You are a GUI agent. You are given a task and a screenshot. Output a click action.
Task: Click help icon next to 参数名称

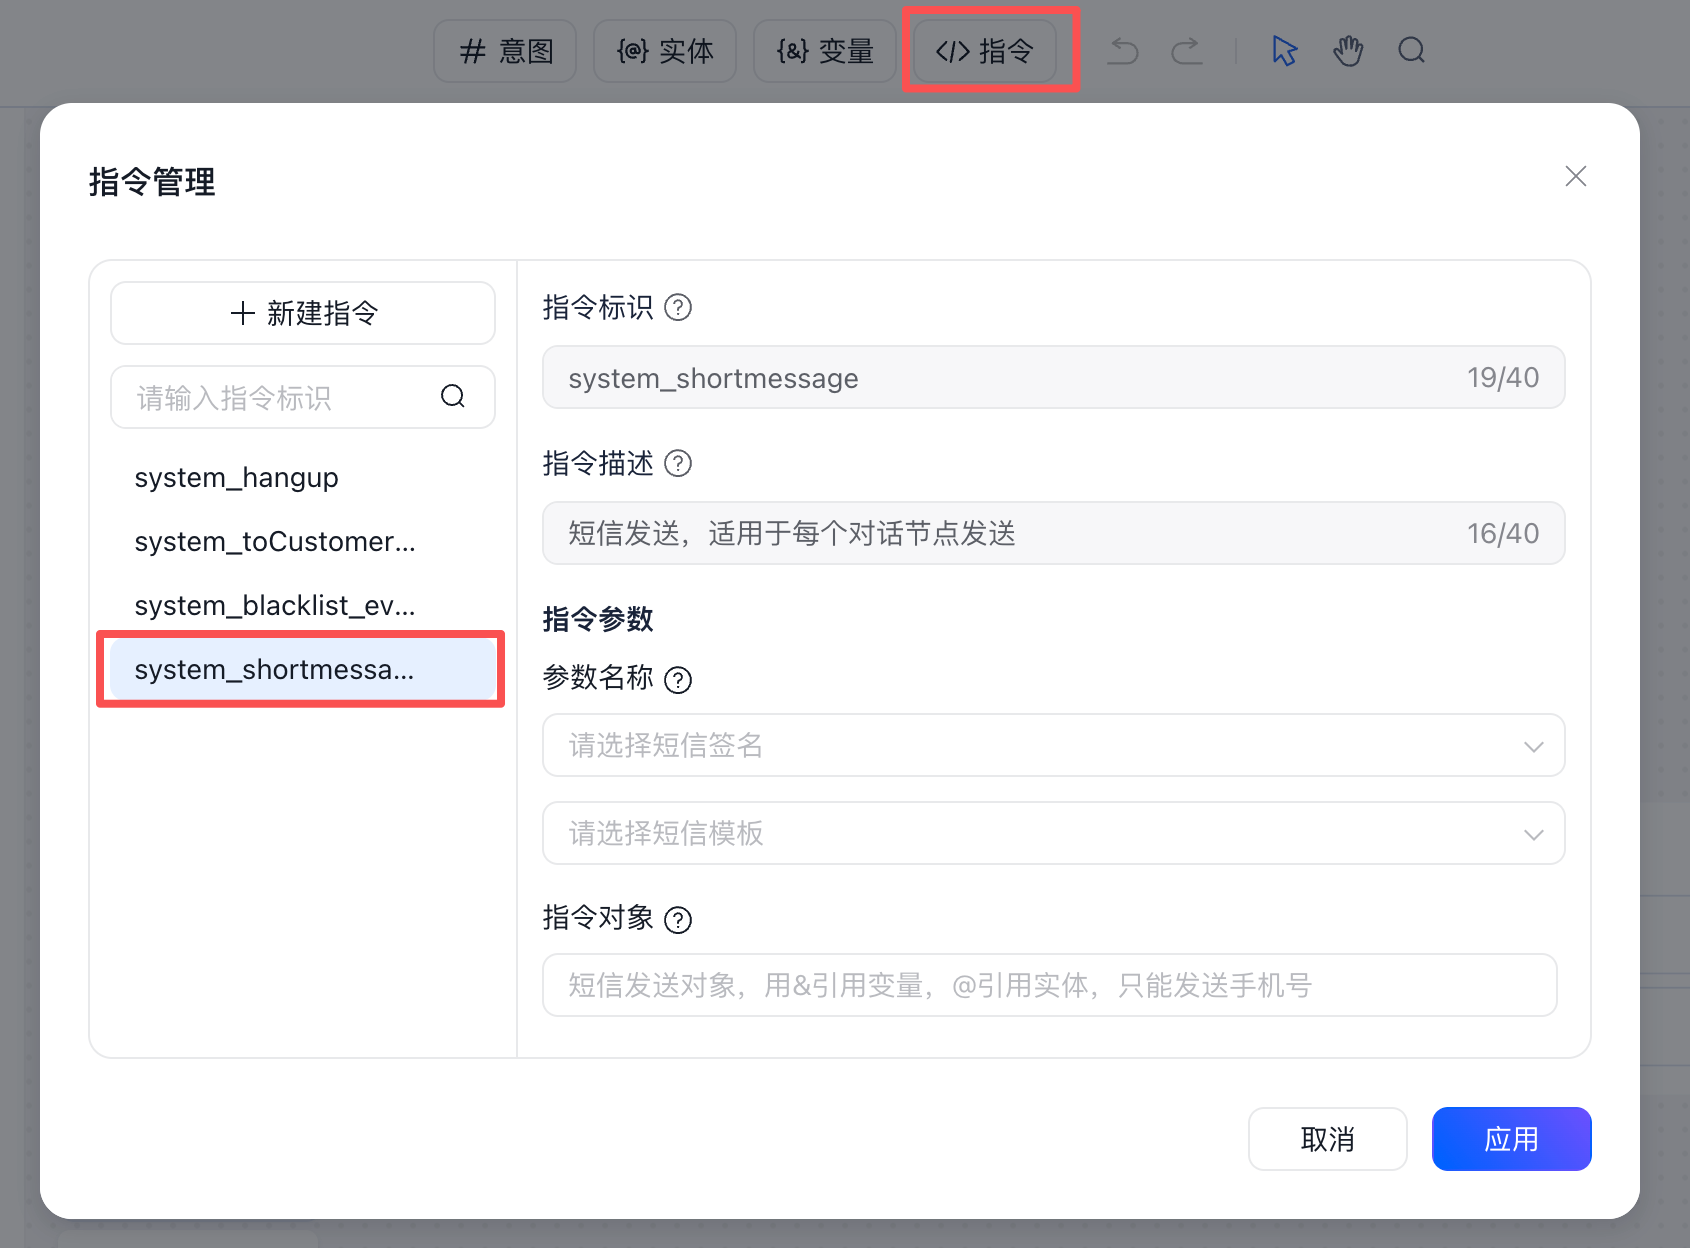coord(678,680)
